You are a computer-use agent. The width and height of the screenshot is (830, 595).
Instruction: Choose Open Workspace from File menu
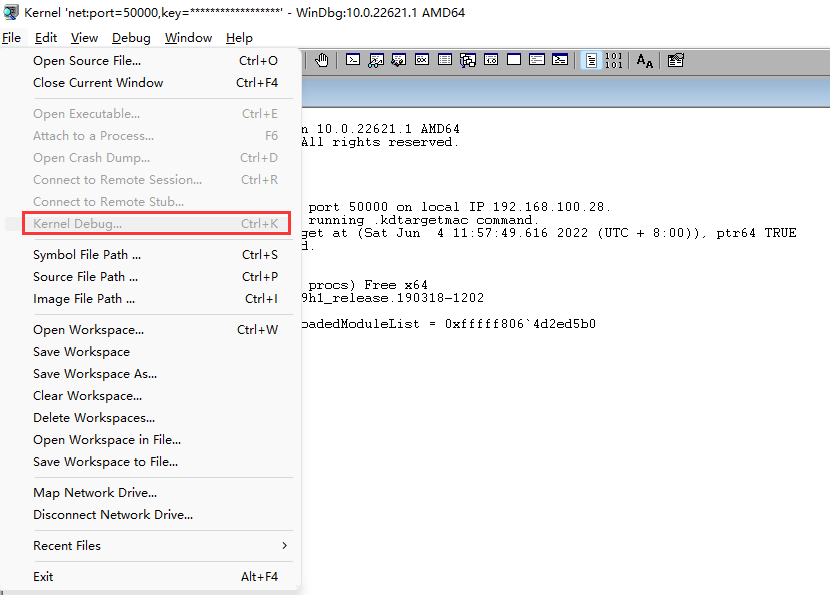(x=151, y=330)
